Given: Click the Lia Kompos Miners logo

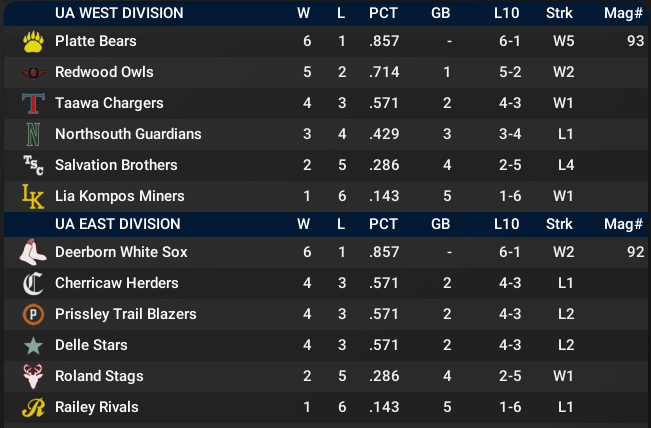Looking at the screenshot, I should pyautogui.click(x=33, y=197).
